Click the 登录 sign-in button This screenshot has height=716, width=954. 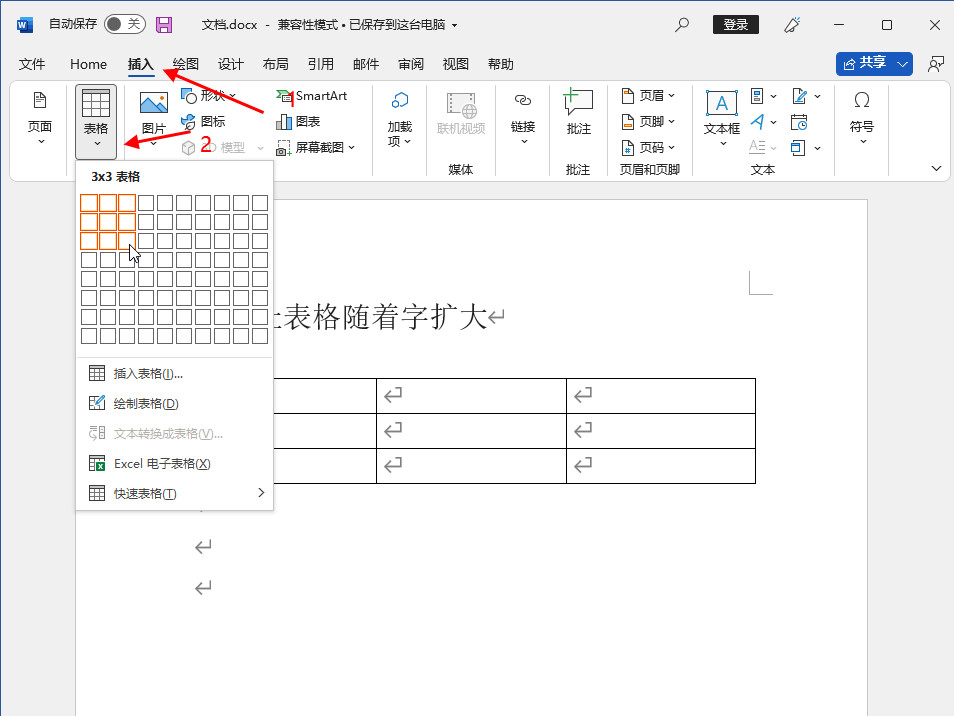pyautogui.click(x=736, y=25)
